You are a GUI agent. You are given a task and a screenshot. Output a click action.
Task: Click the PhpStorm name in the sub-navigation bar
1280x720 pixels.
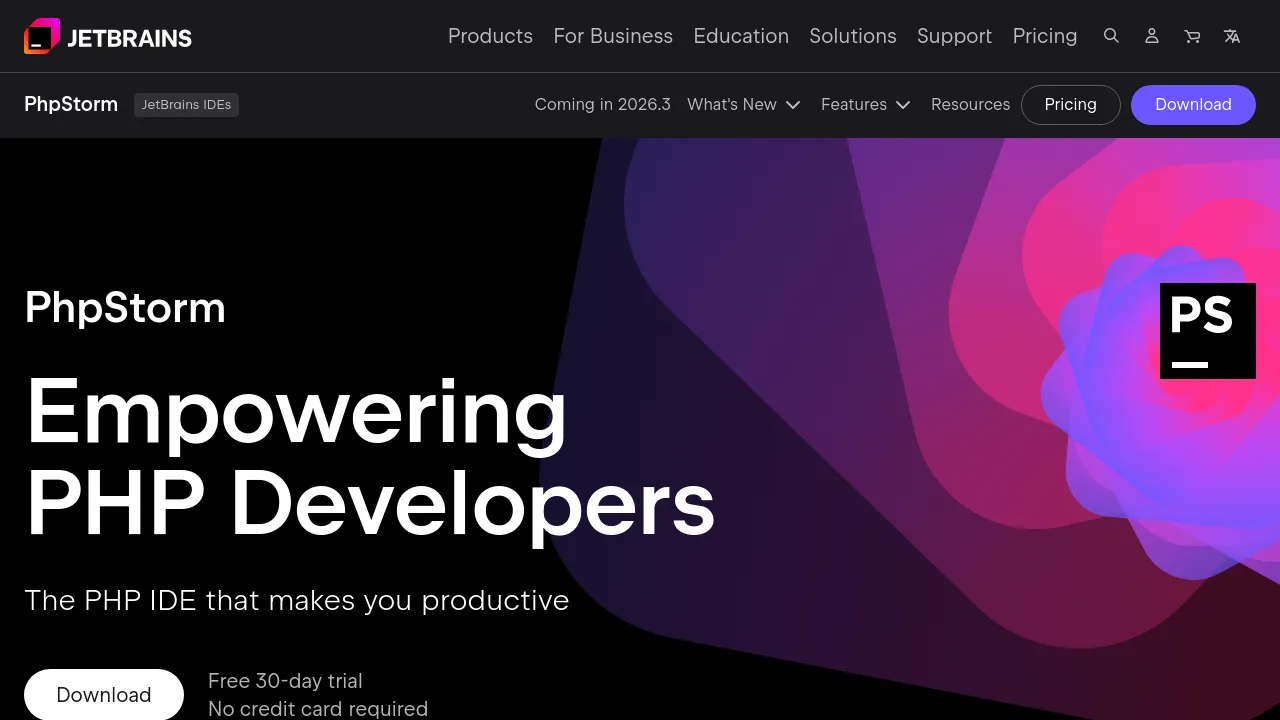click(71, 104)
